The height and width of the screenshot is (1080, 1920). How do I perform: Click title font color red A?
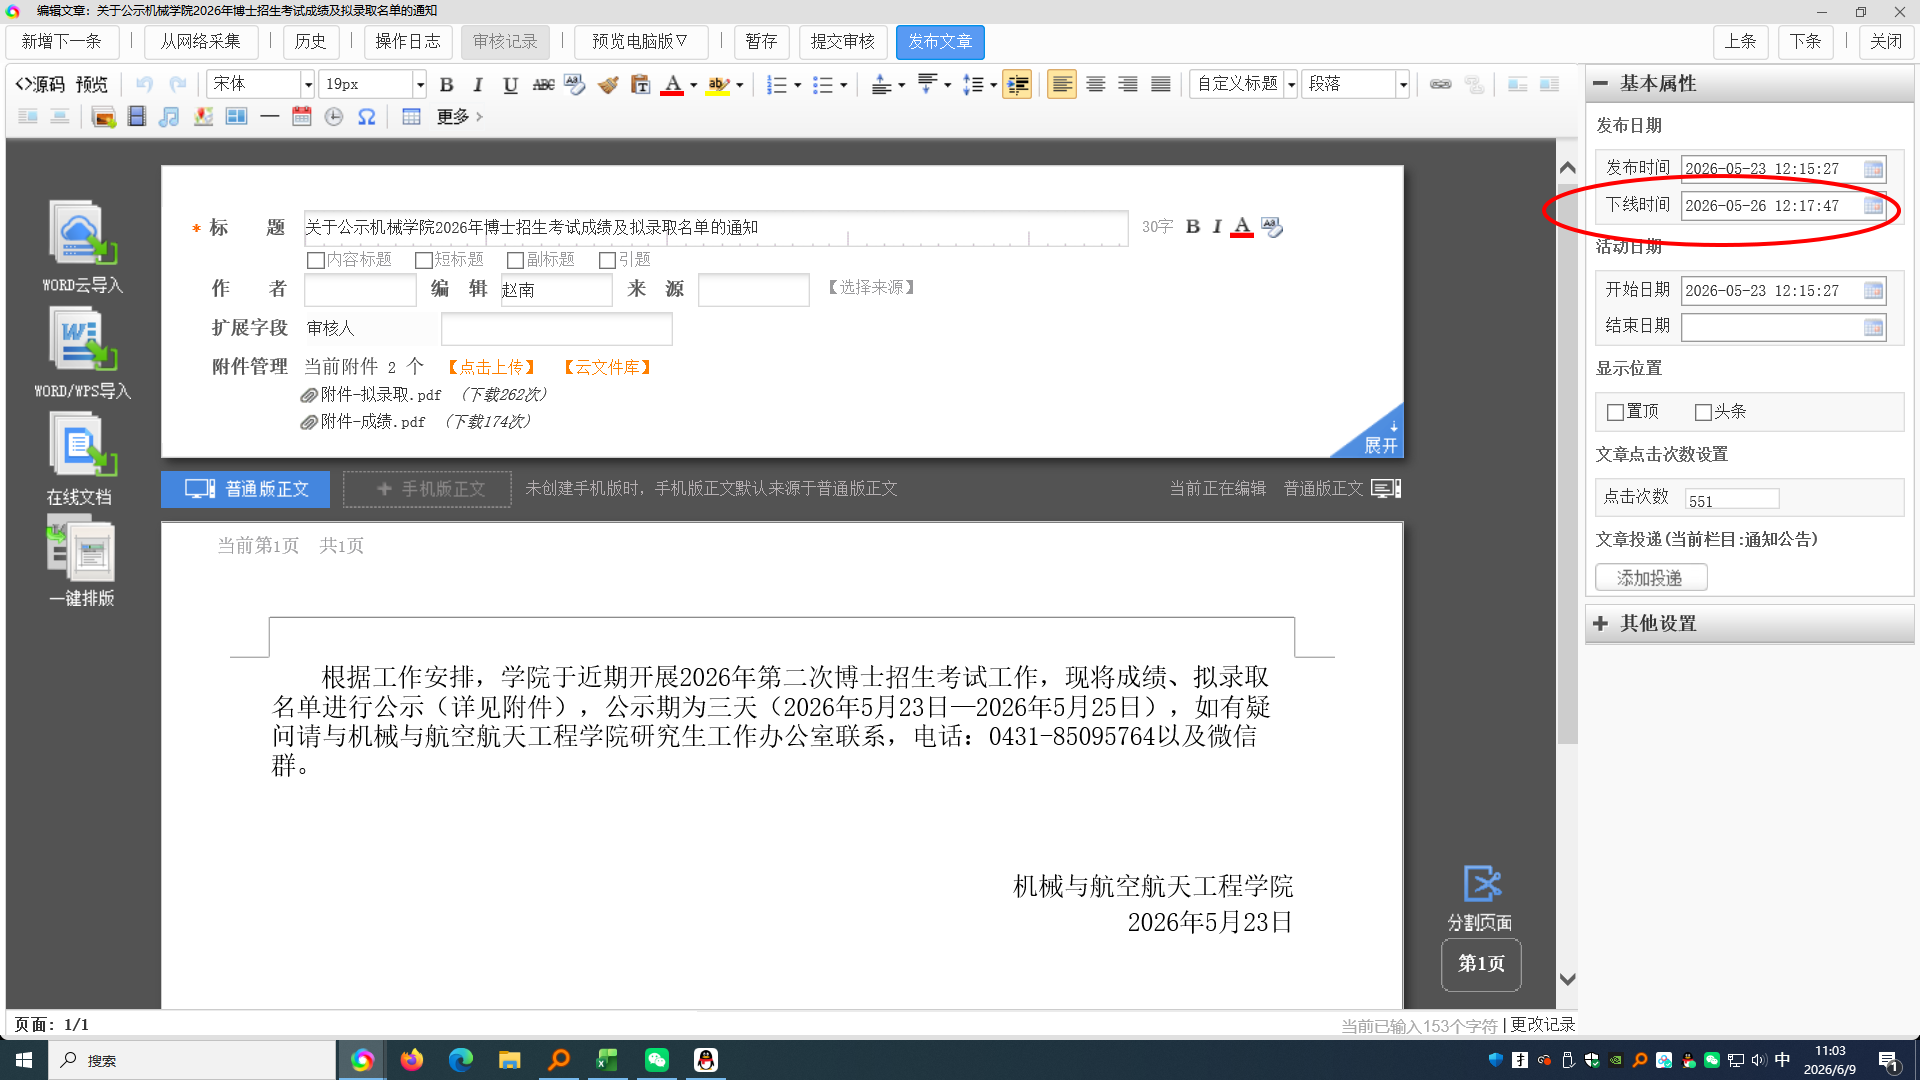[x=1242, y=228]
